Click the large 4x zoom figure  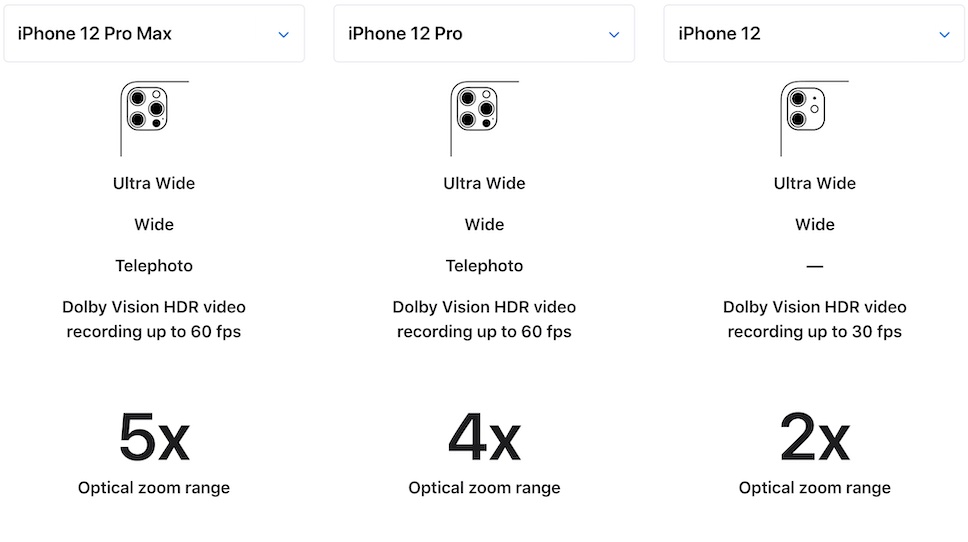[484, 436]
